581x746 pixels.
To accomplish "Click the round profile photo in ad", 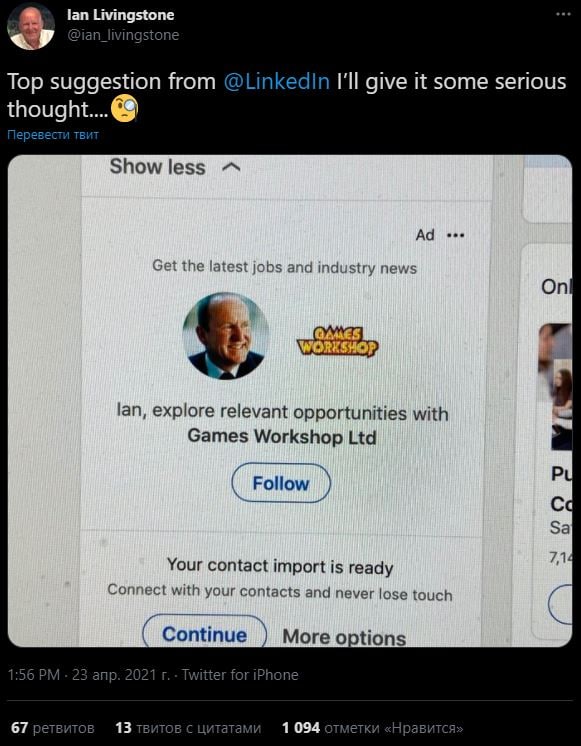I will [226, 336].
